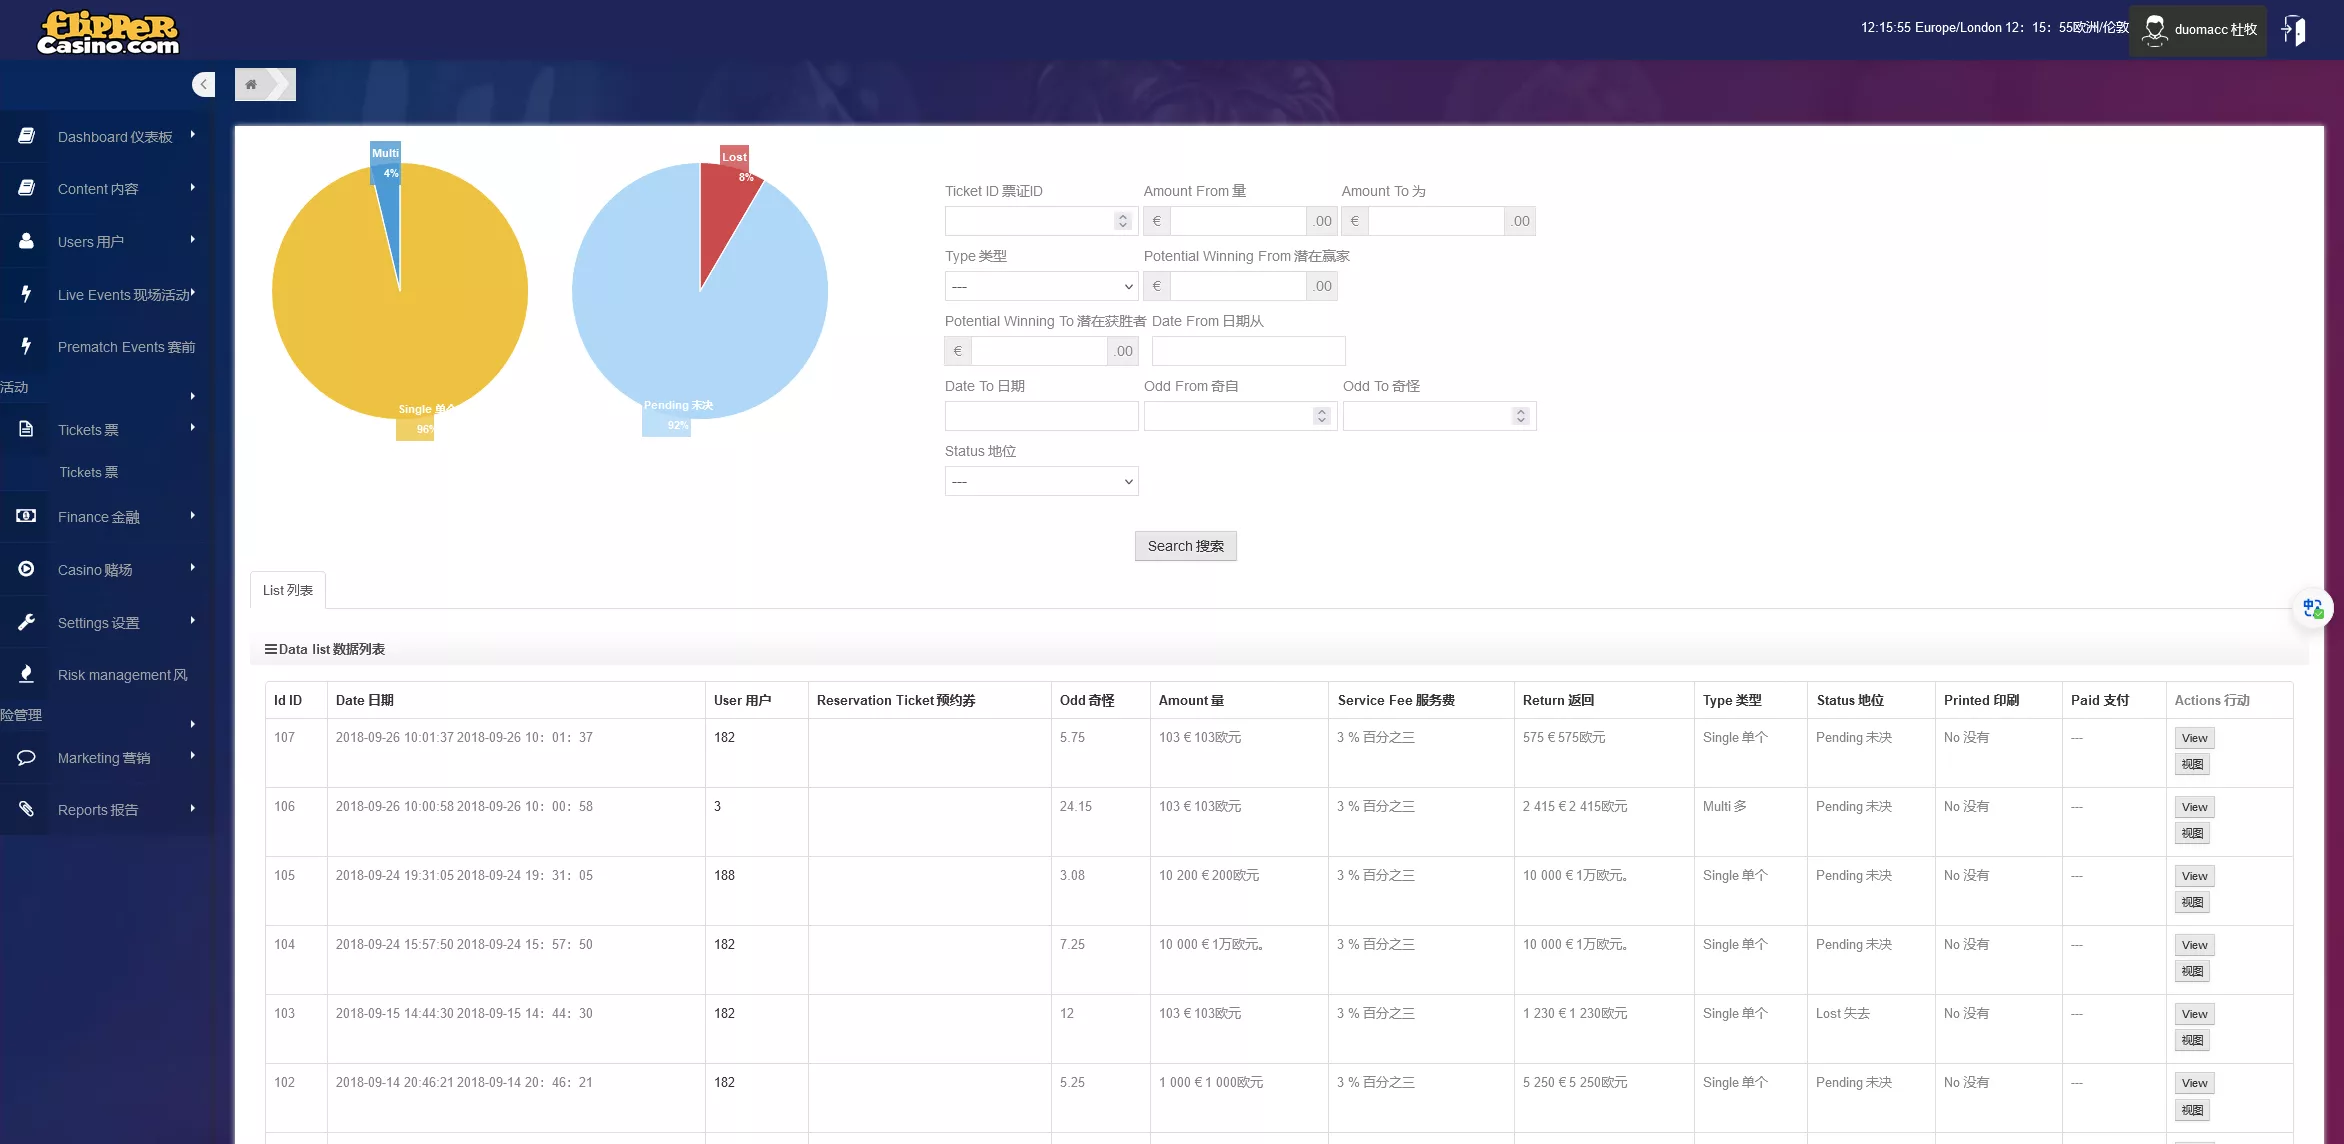Click the Casino sidebar icon
Viewport: 2344px width, 1144px height.
coord(27,569)
